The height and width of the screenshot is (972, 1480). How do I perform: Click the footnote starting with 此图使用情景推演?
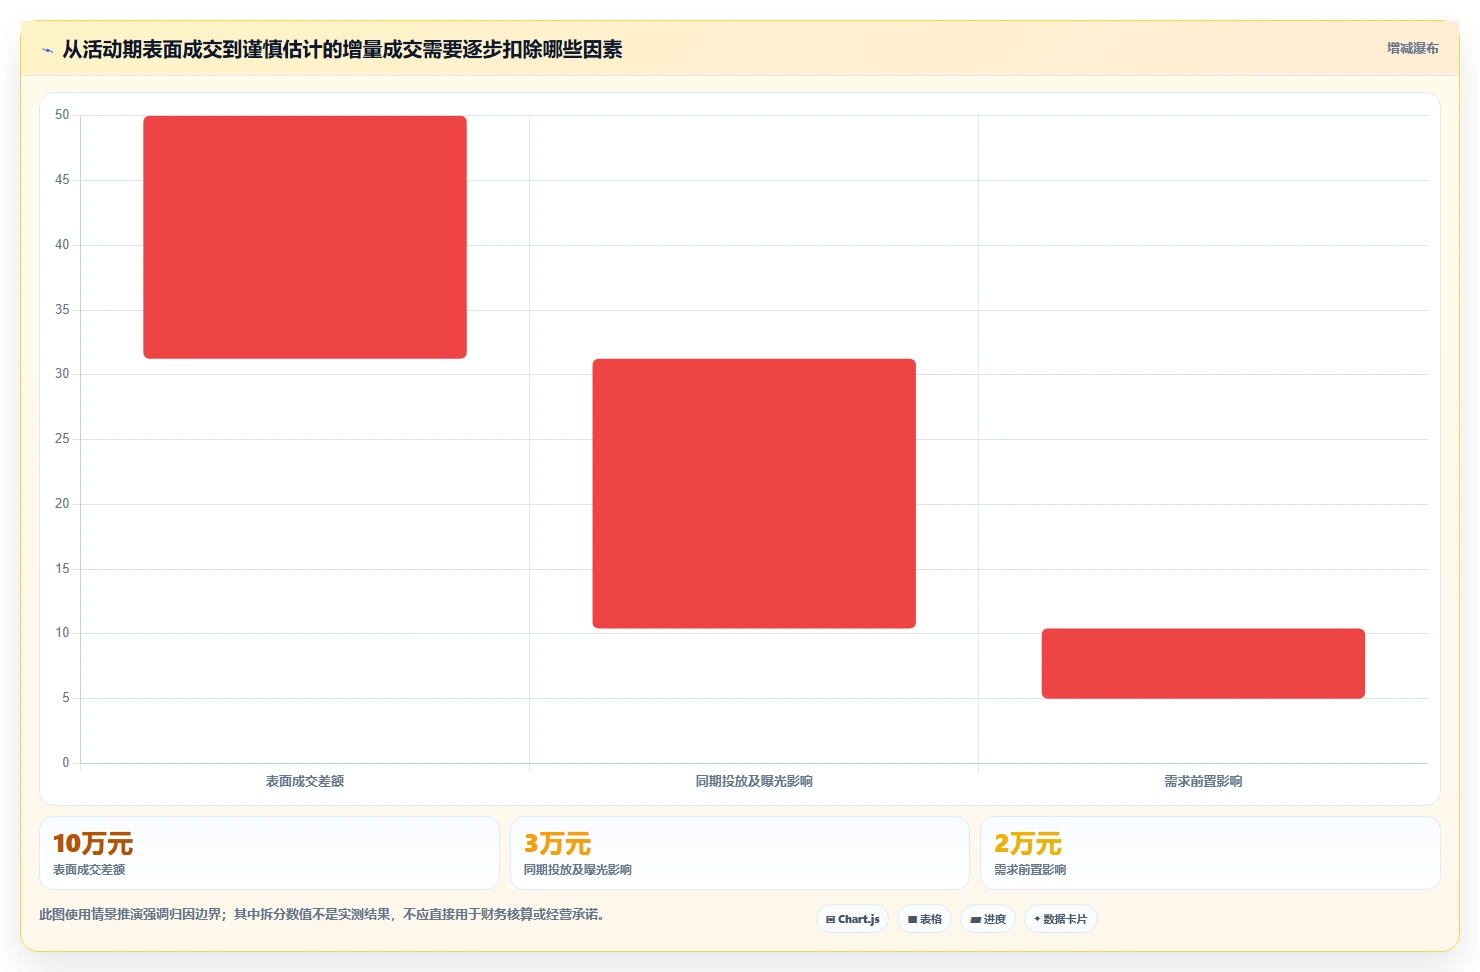tap(324, 914)
